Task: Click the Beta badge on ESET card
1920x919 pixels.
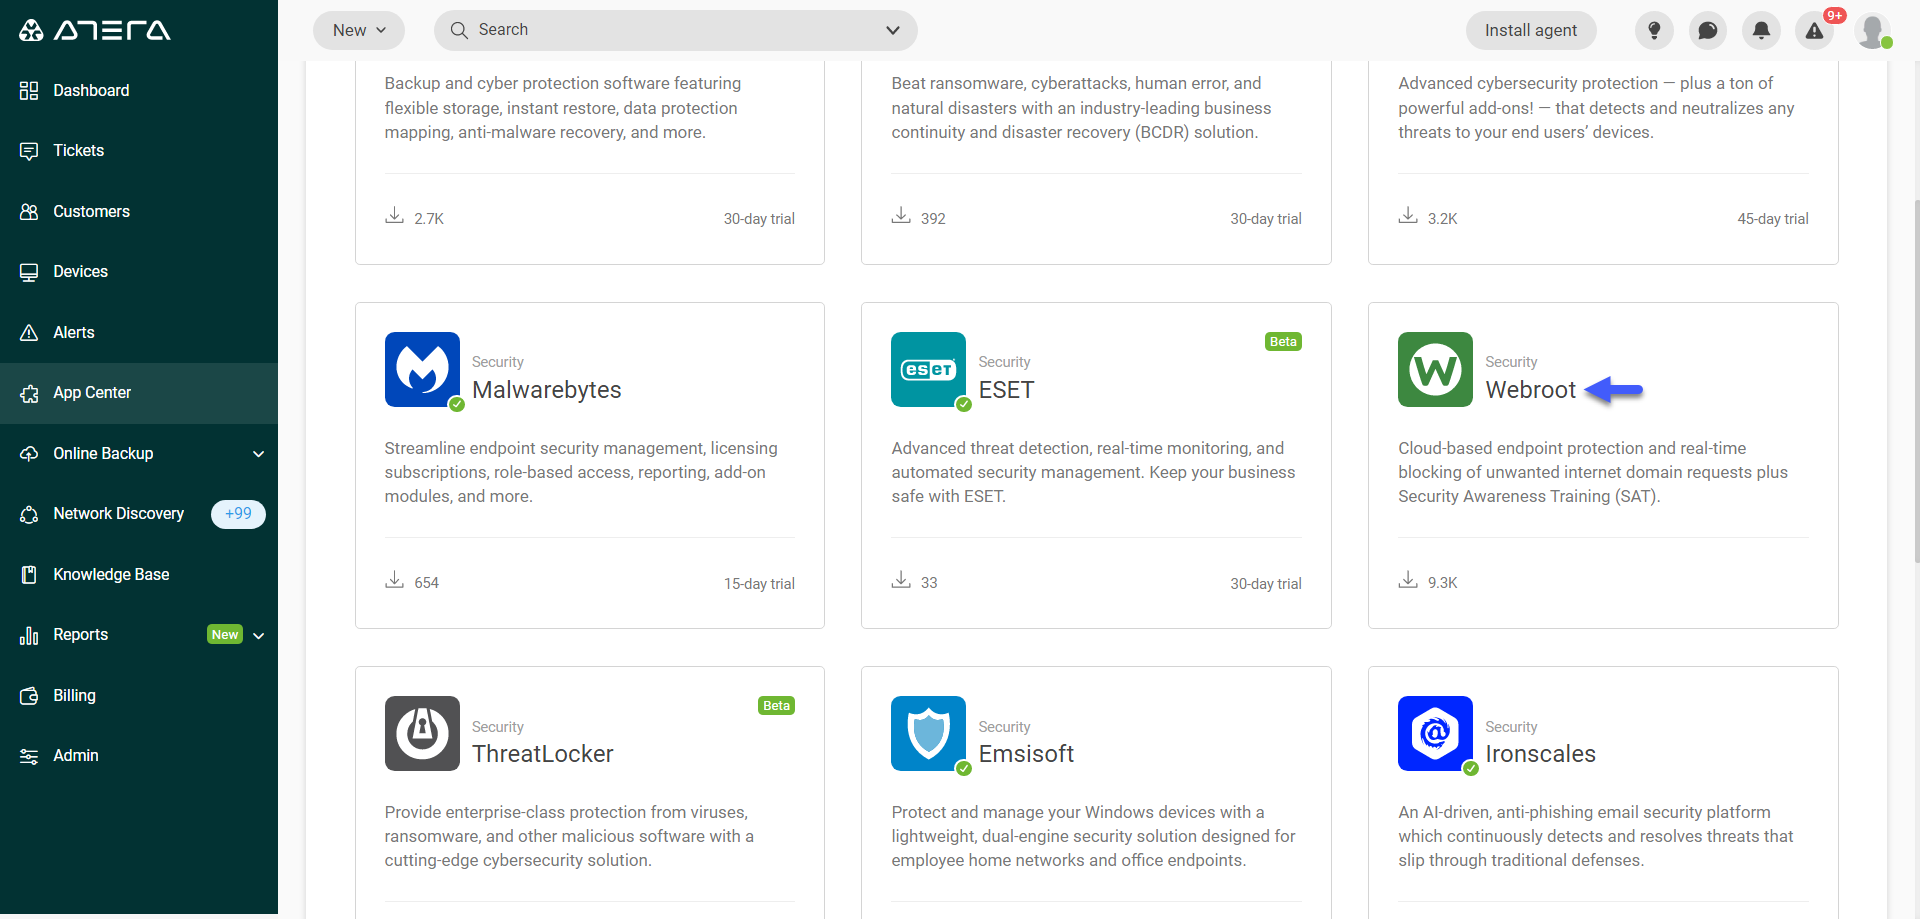Action: [1283, 342]
